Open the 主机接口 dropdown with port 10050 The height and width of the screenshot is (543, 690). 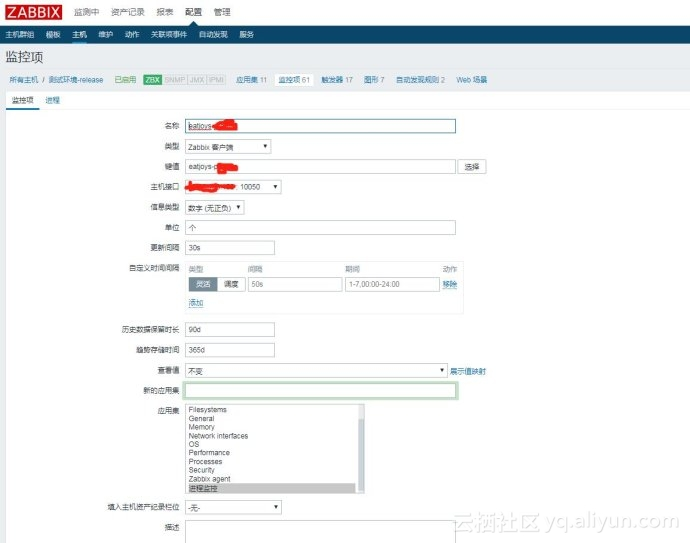pyautogui.click(x=233, y=187)
